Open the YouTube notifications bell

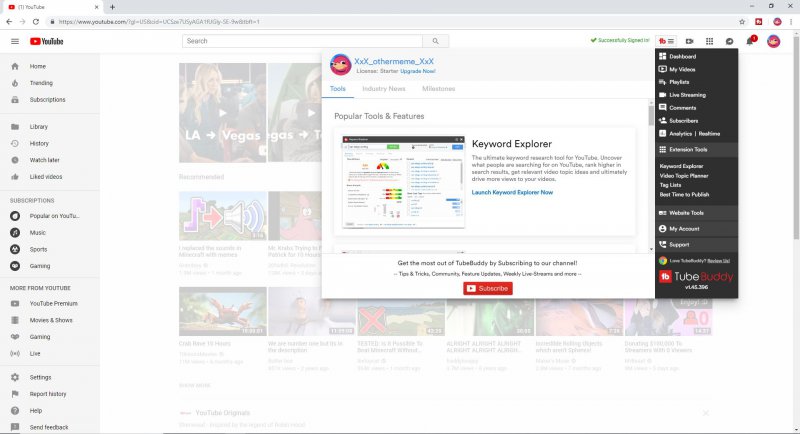pyautogui.click(x=751, y=41)
